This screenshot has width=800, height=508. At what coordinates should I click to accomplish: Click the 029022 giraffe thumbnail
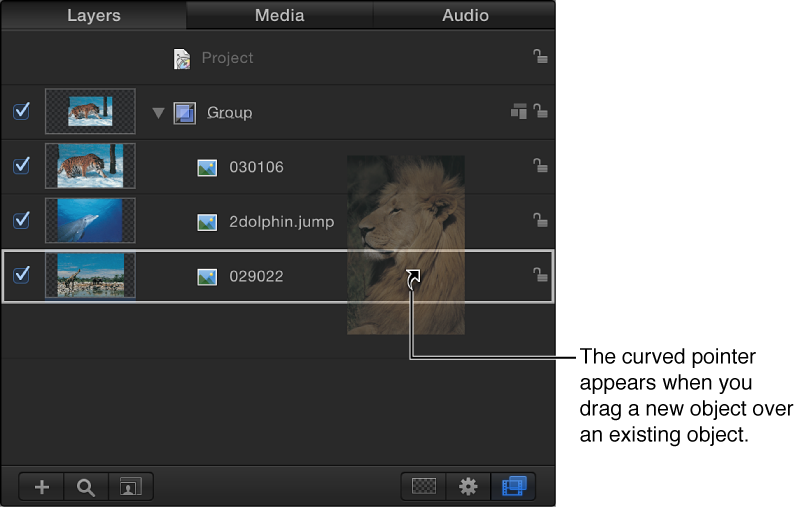pyautogui.click(x=90, y=275)
